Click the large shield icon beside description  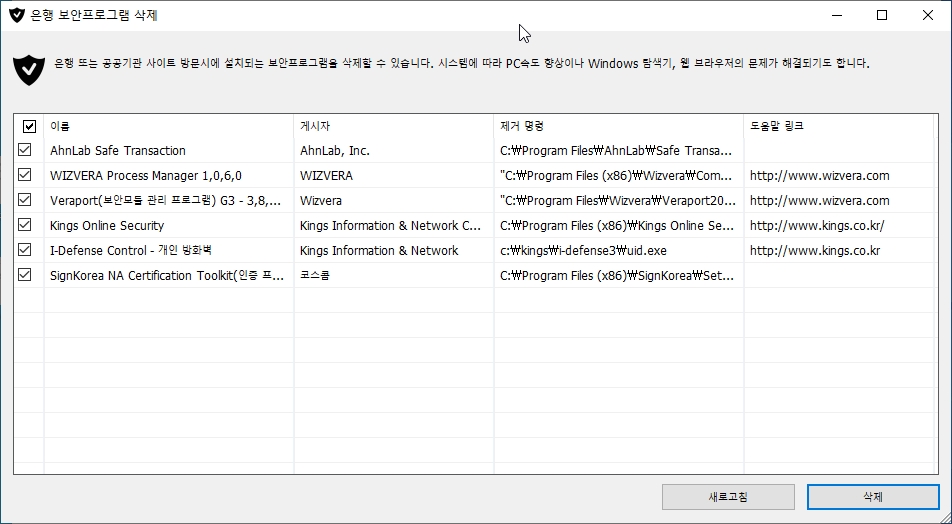[29, 69]
